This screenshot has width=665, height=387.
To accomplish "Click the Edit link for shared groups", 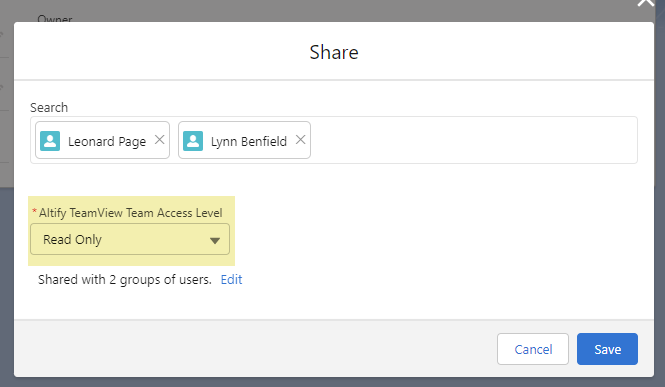I will pos(231,280).
